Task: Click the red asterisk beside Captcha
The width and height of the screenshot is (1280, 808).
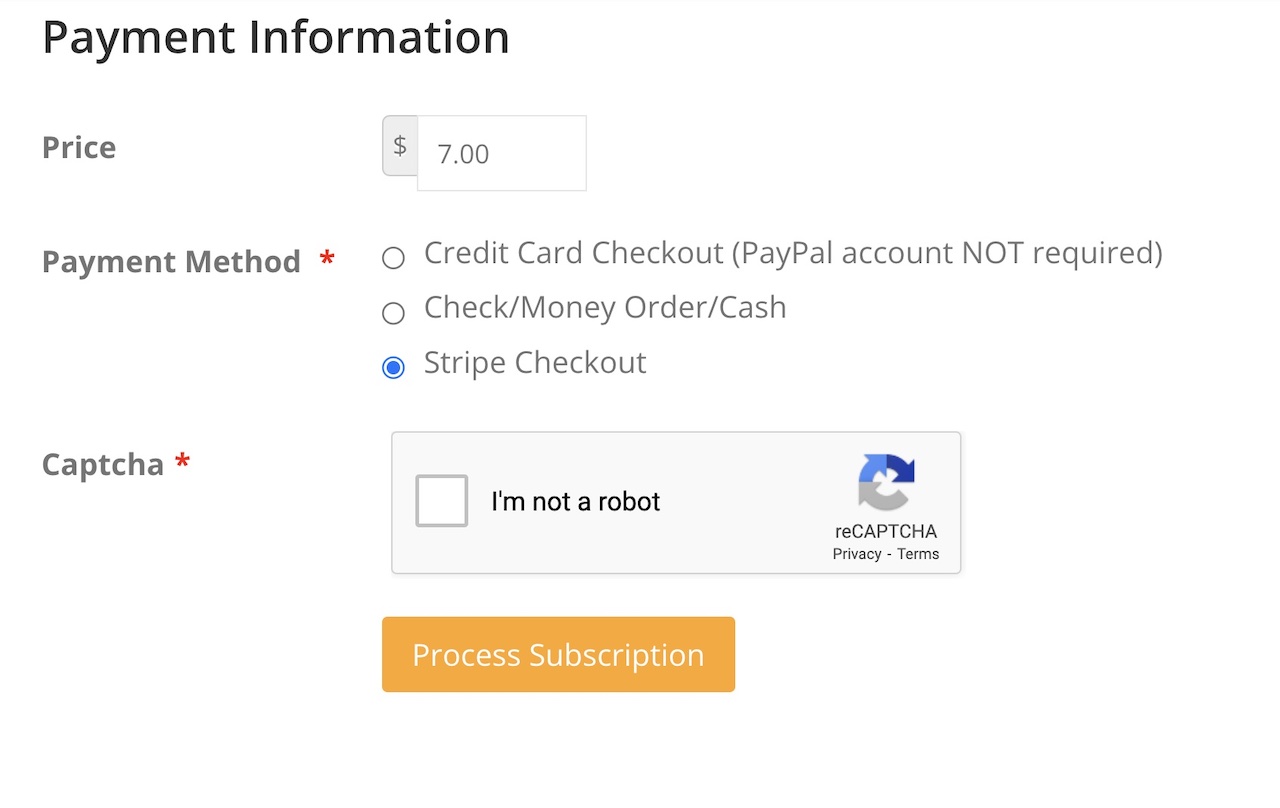Action: tap(182, 463)
